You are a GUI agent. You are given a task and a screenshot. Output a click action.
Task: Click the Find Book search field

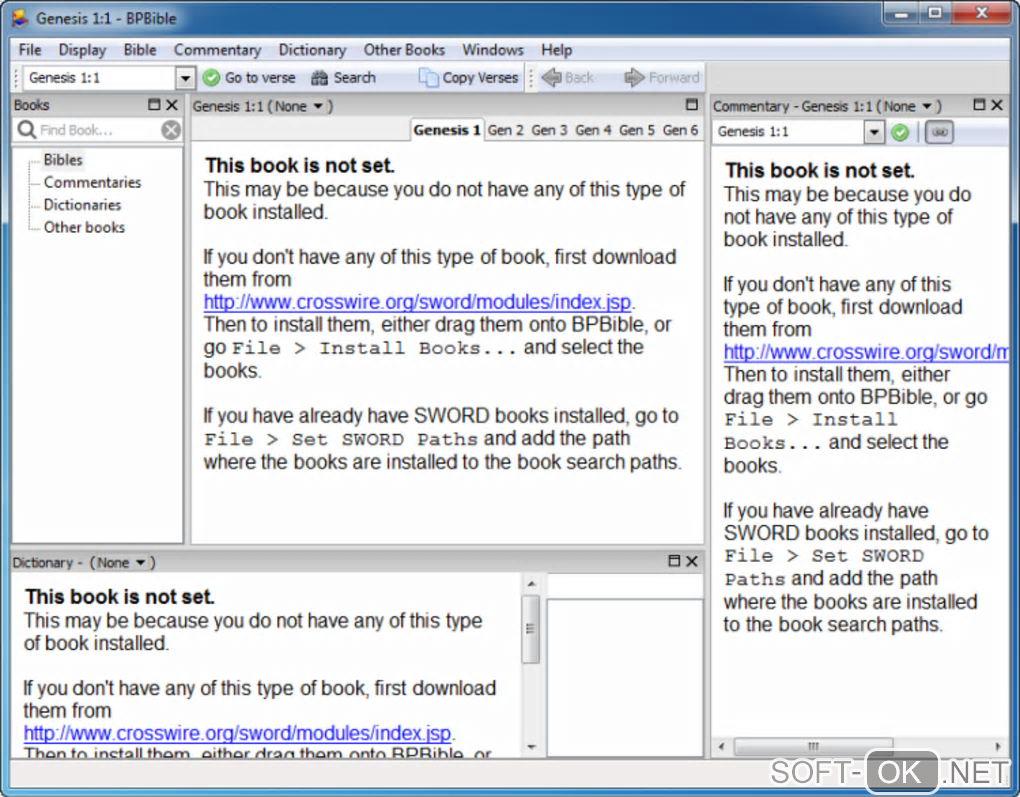point(98,130)
